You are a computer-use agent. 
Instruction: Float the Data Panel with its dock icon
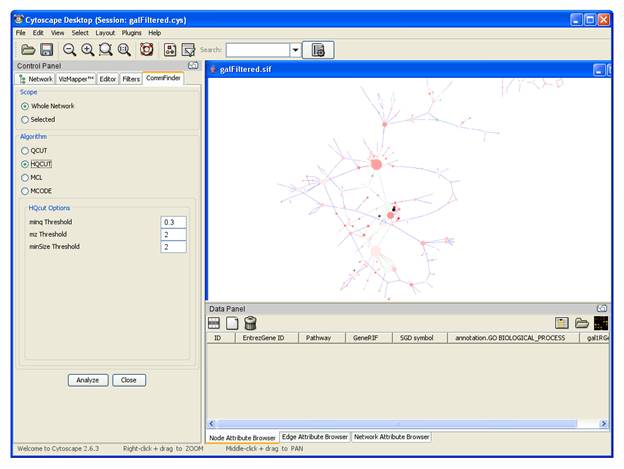click(x=602, y=308)
